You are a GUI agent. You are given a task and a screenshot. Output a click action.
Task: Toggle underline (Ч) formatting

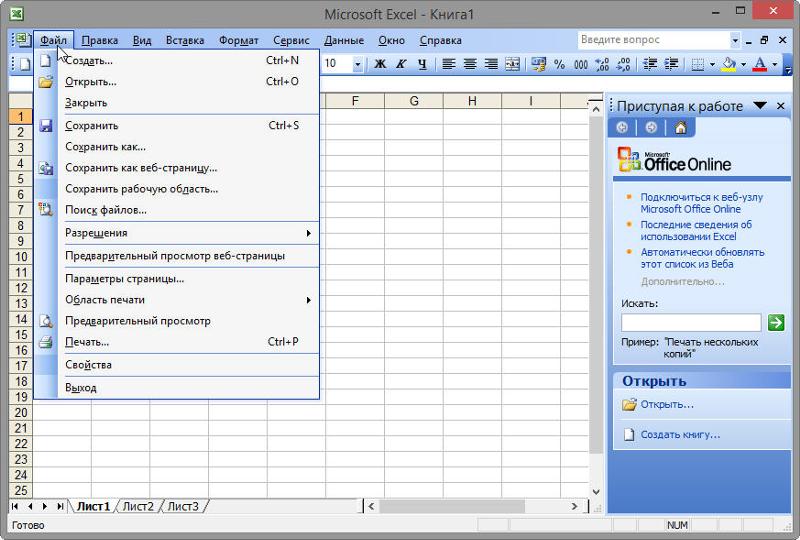[x=422, y=64]
